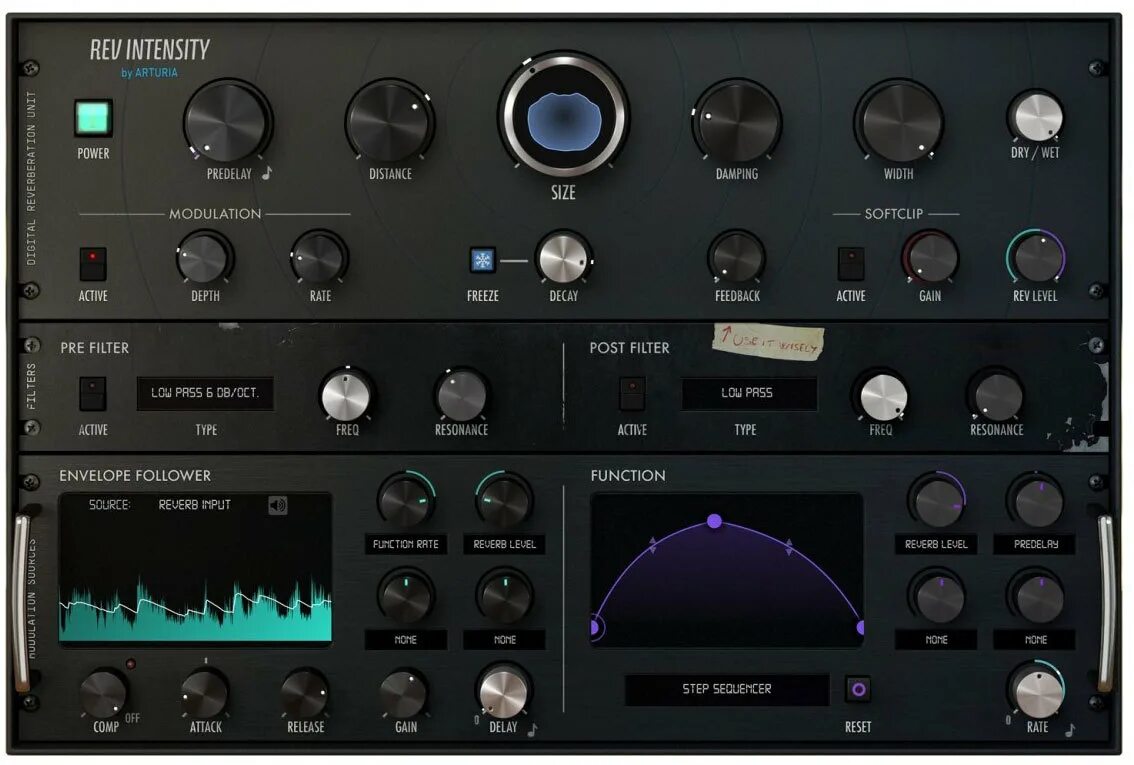The width and height of the screenshot is (1134, 765).
Task: Click the Pre Filter Resonance knob
Action: click(x=461, y=396)
